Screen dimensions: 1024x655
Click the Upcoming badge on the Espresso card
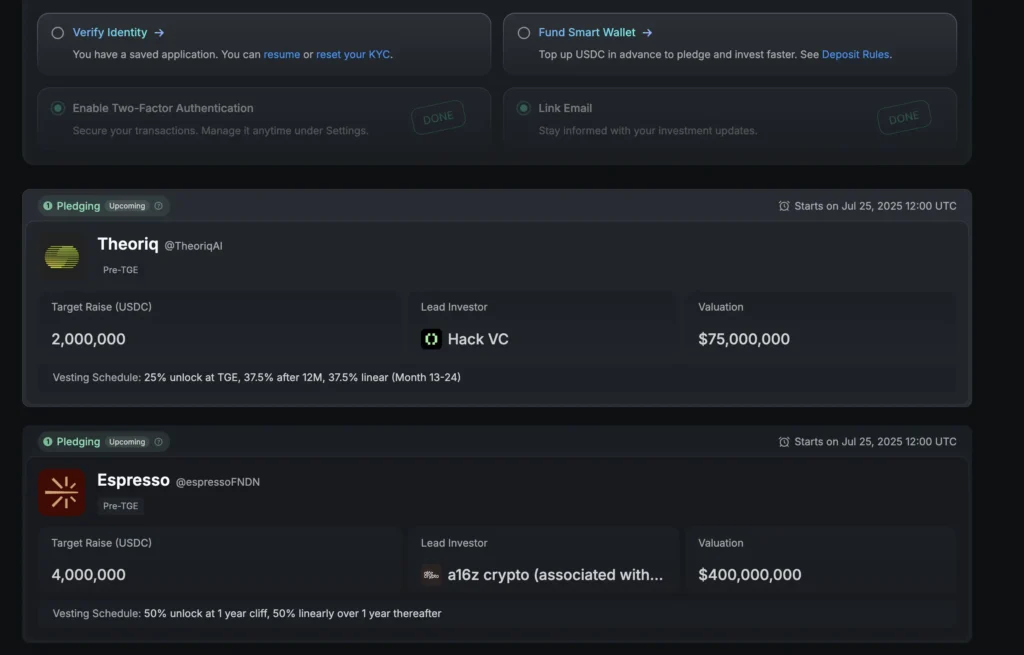click(x=127, y=441)
